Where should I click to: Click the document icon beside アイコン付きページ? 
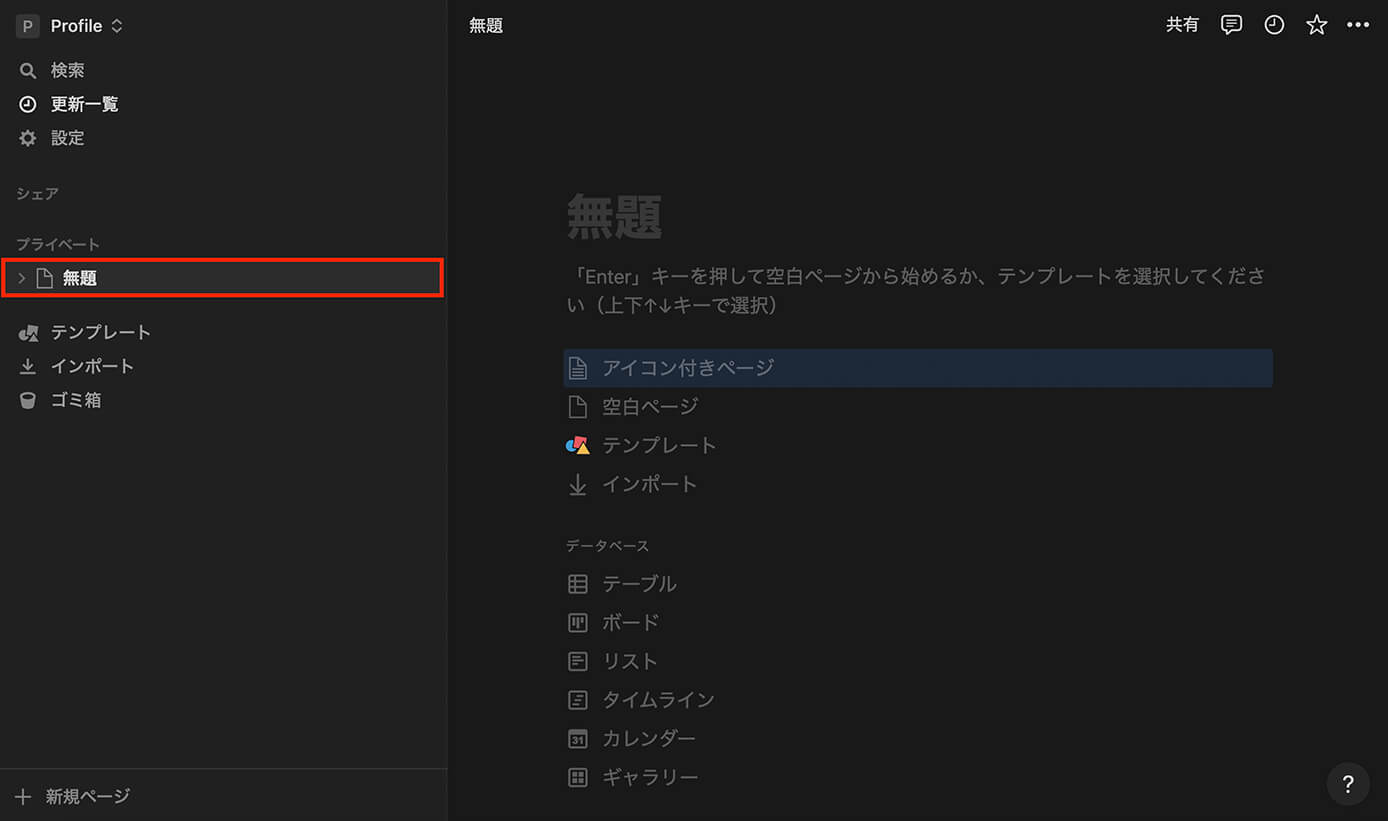[578, 368]
